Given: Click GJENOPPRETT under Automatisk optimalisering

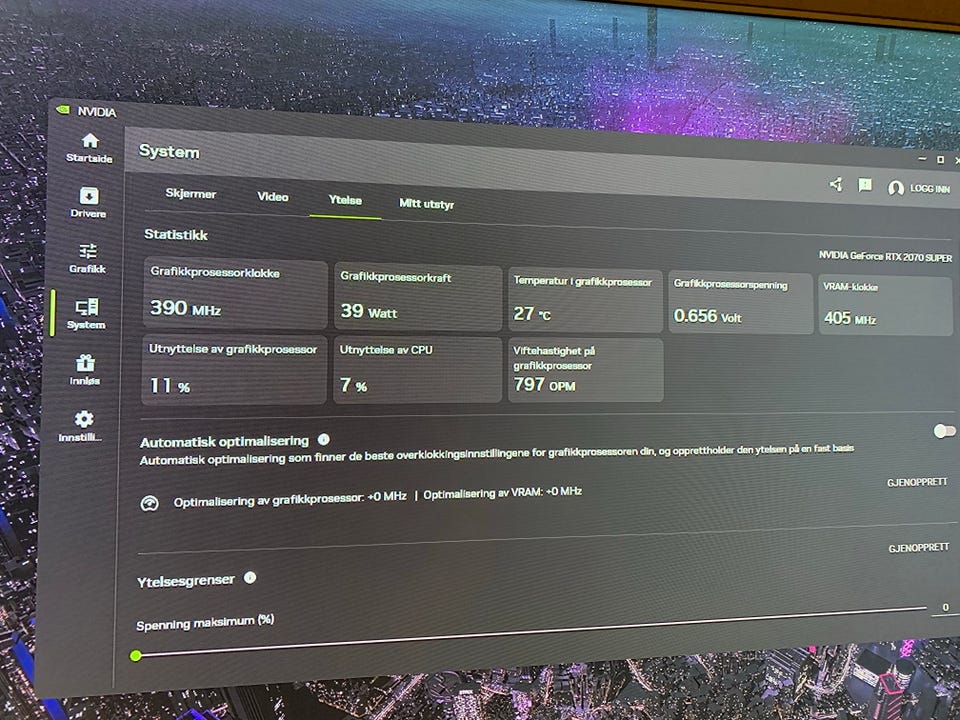Looking at the screenshot, I should click(x=917, y=482).
